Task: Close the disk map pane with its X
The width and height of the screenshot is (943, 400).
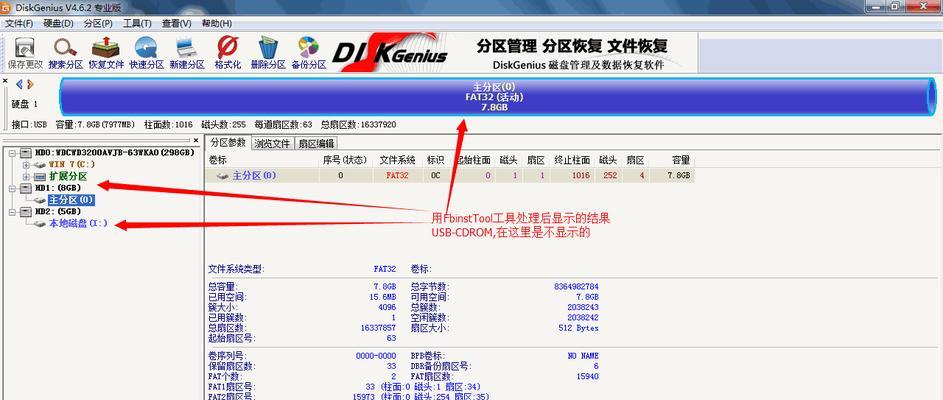Action: pos(5,81)
